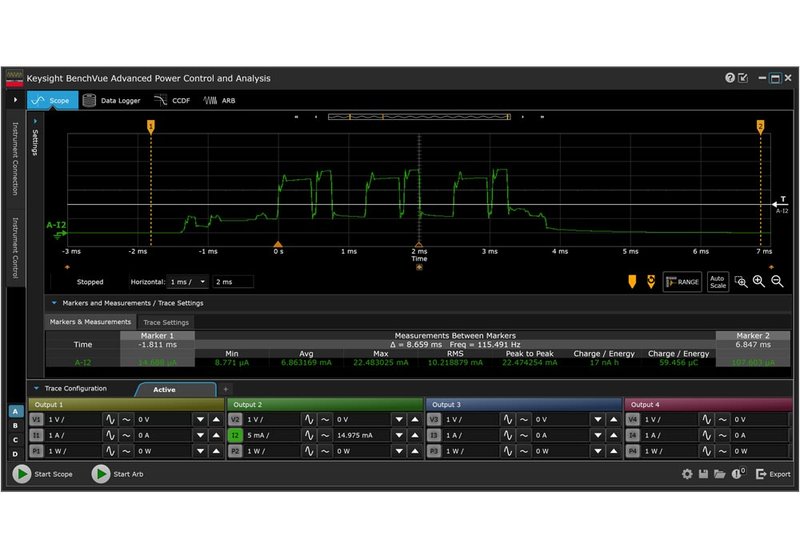Collapse Markers and Measurements section
The image size is (800, 560).
pyautogui.click(x=54, y=303)
